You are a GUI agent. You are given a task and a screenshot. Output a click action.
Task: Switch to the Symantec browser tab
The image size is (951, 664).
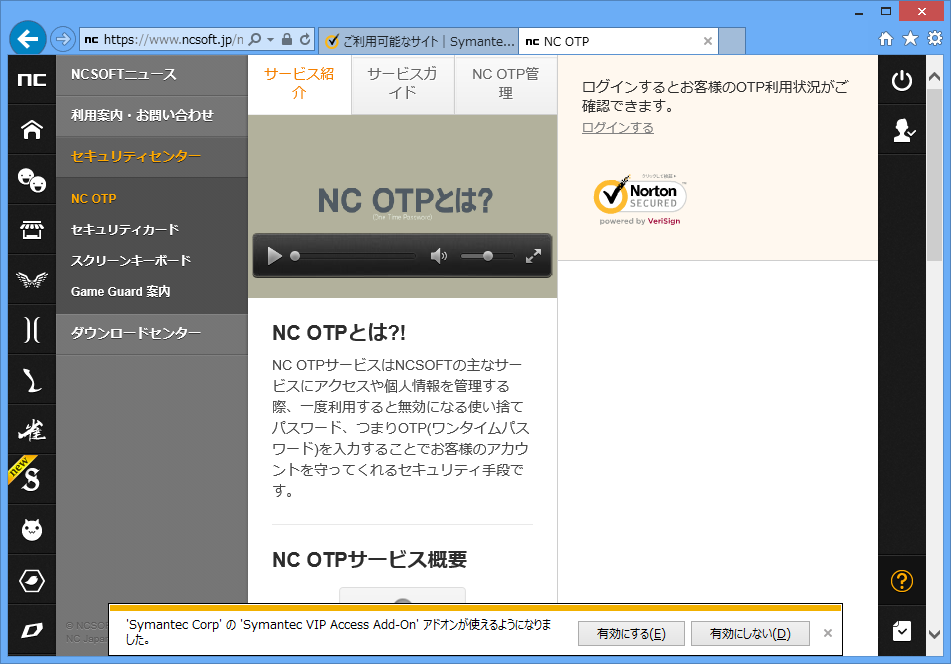click(x=418, y=41)
